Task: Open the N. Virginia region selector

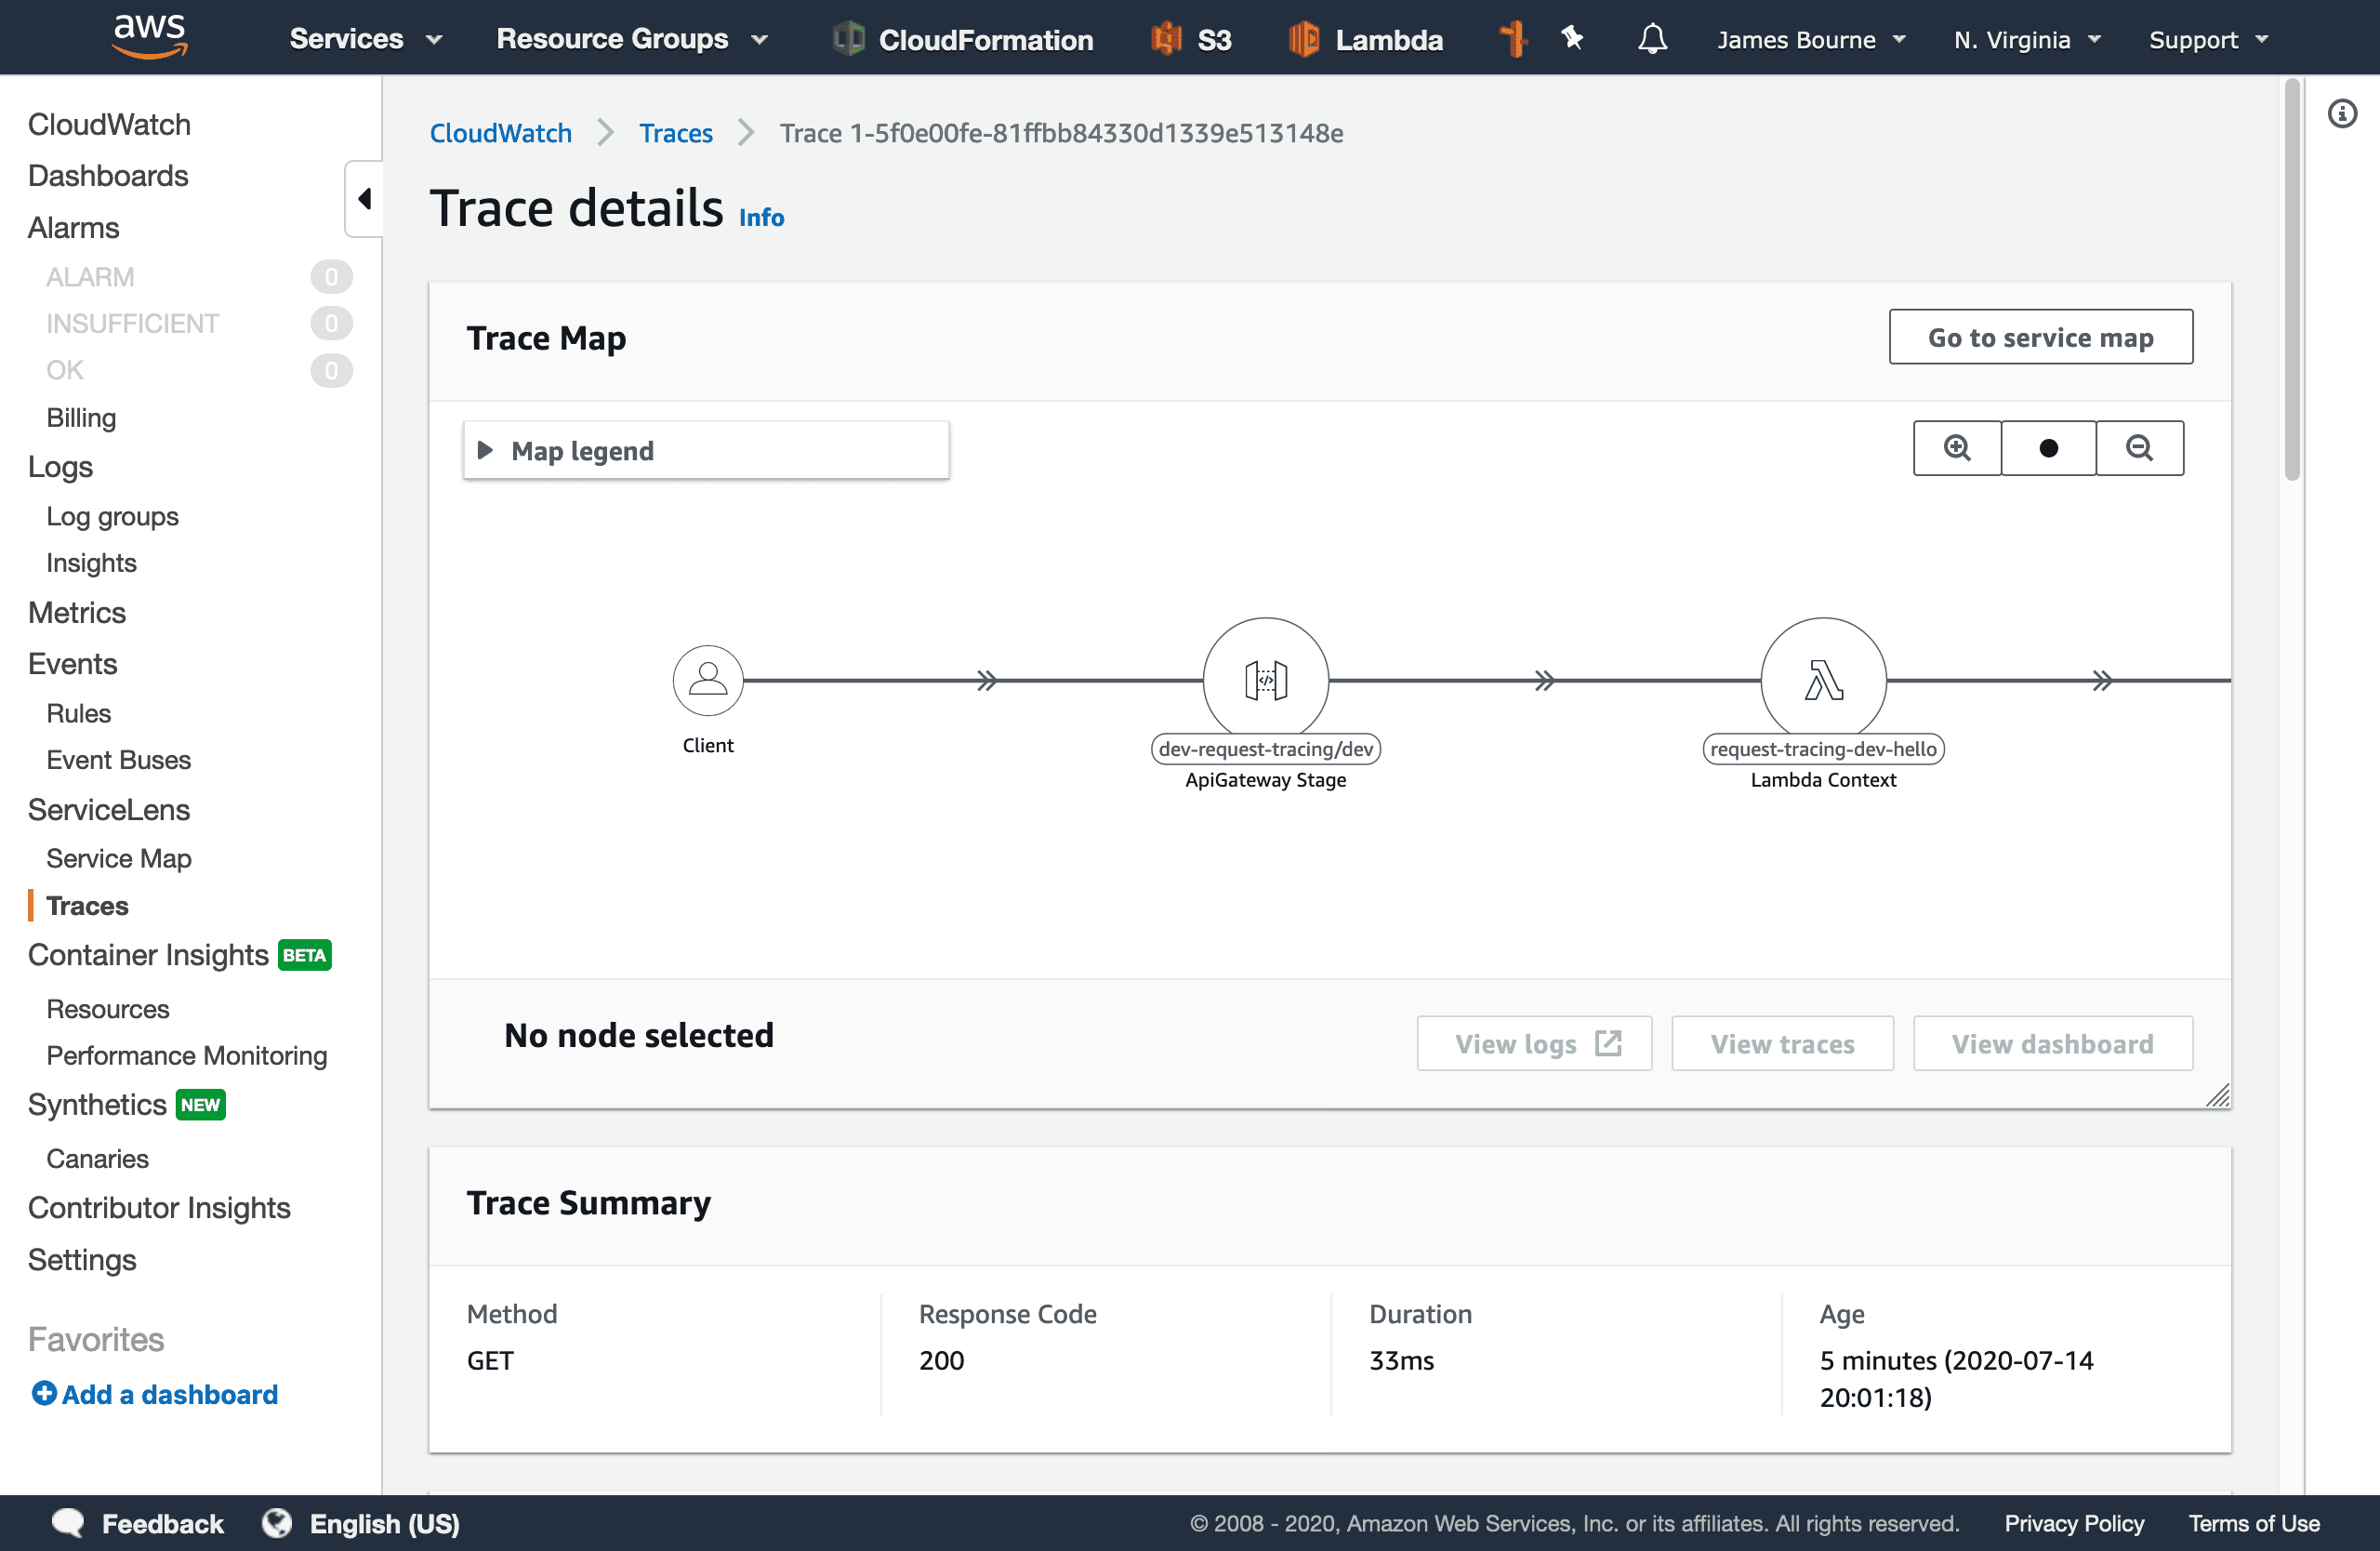Action: coord(2027,39)
